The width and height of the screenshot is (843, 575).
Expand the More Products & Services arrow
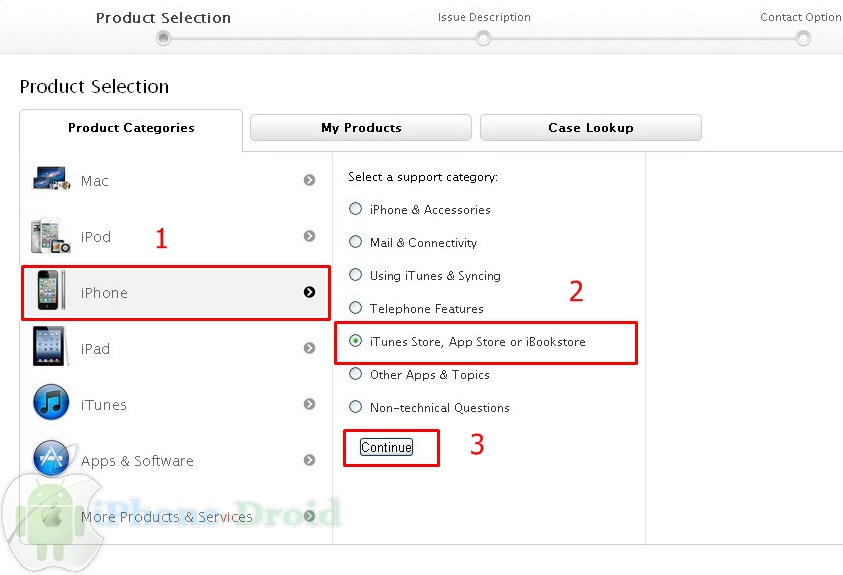[x=309, y=516]
